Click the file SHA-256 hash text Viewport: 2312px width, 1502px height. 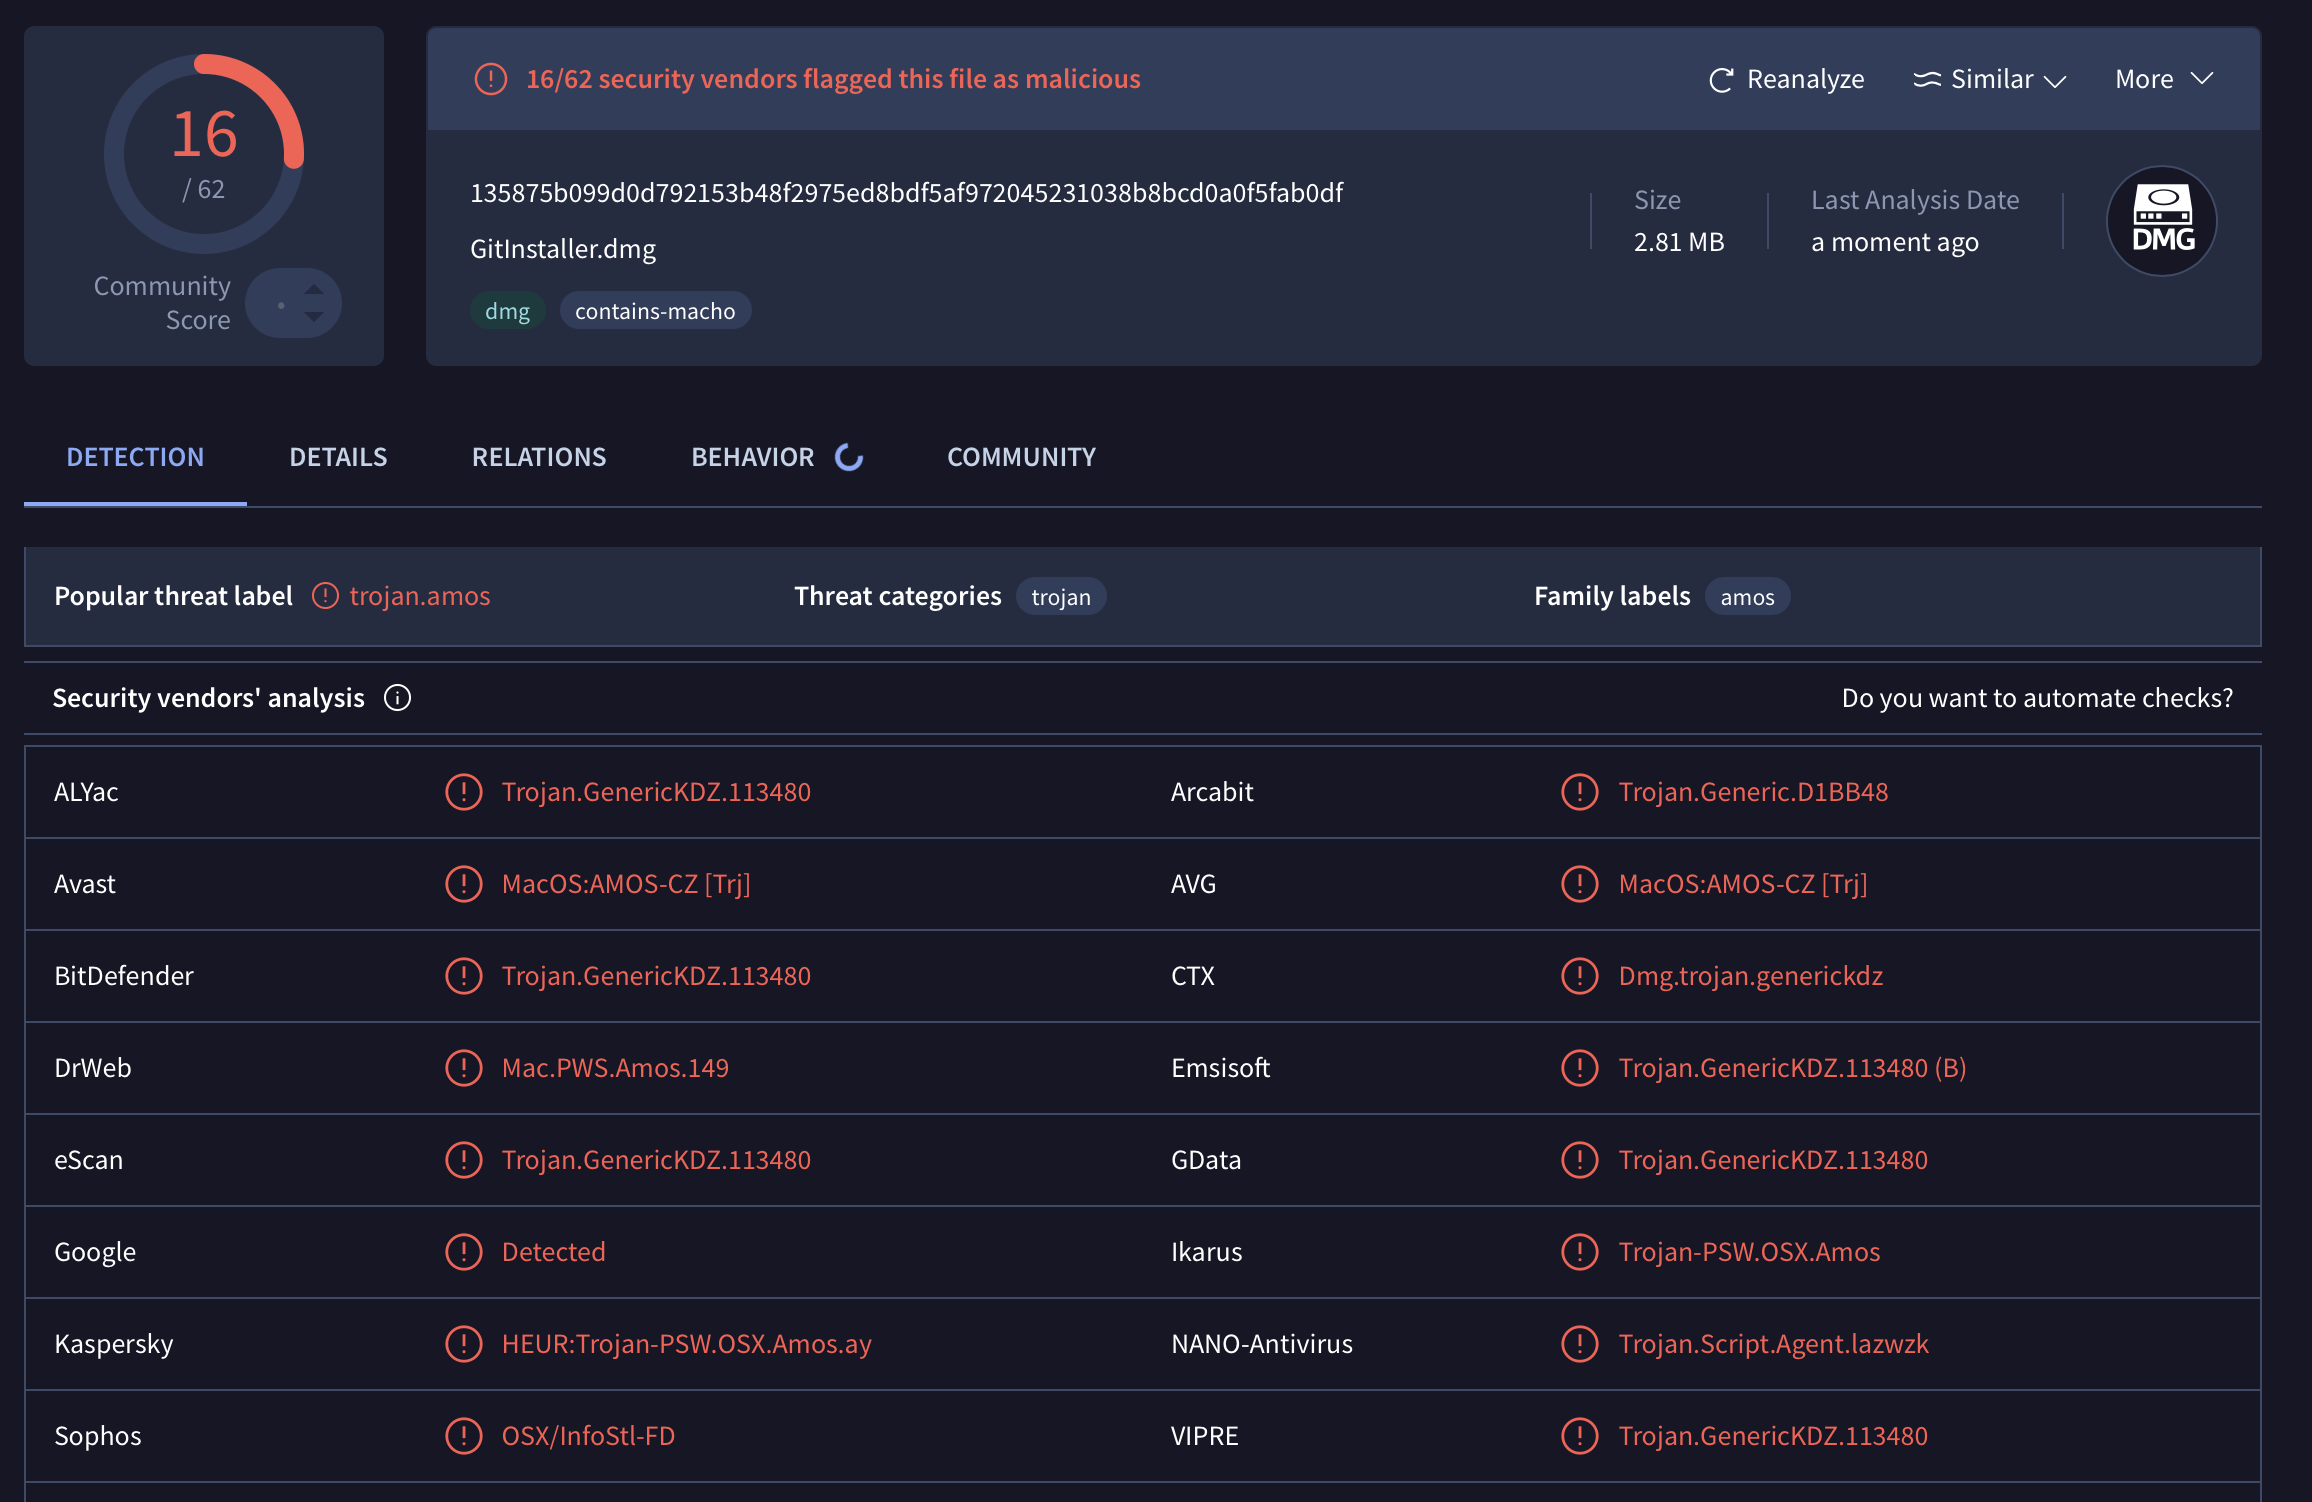click(906, 192)
